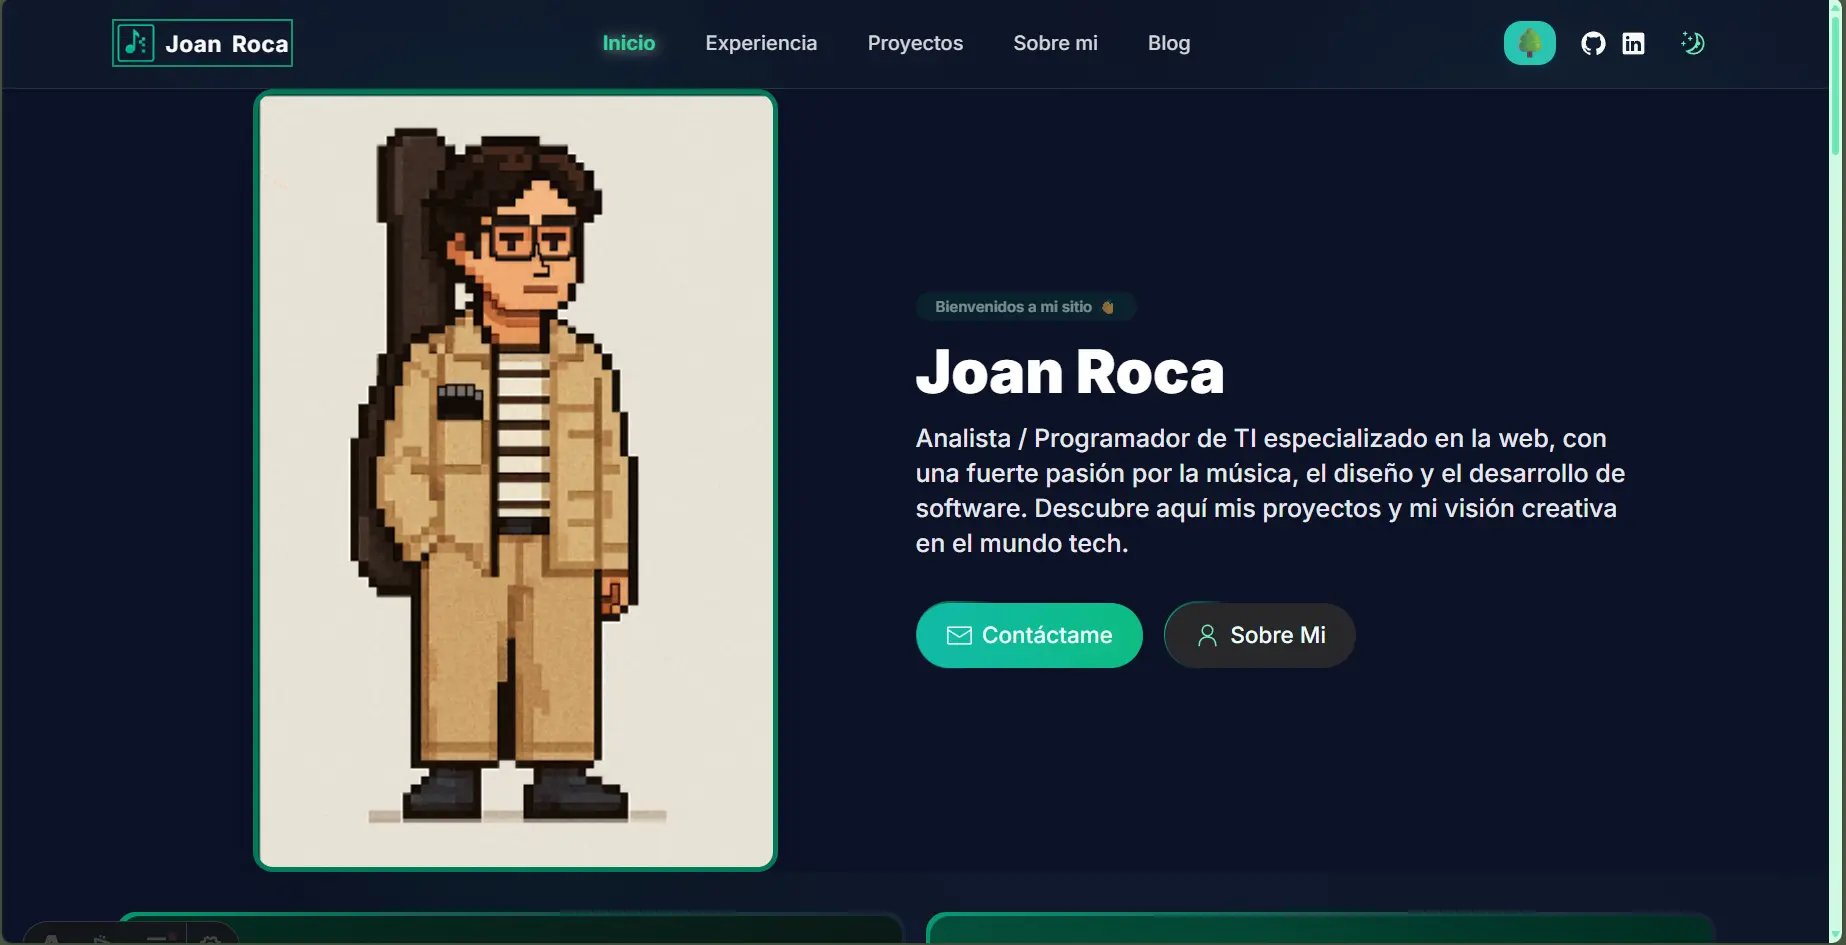Click the pixel art avatar portrait

pos(516,479)
